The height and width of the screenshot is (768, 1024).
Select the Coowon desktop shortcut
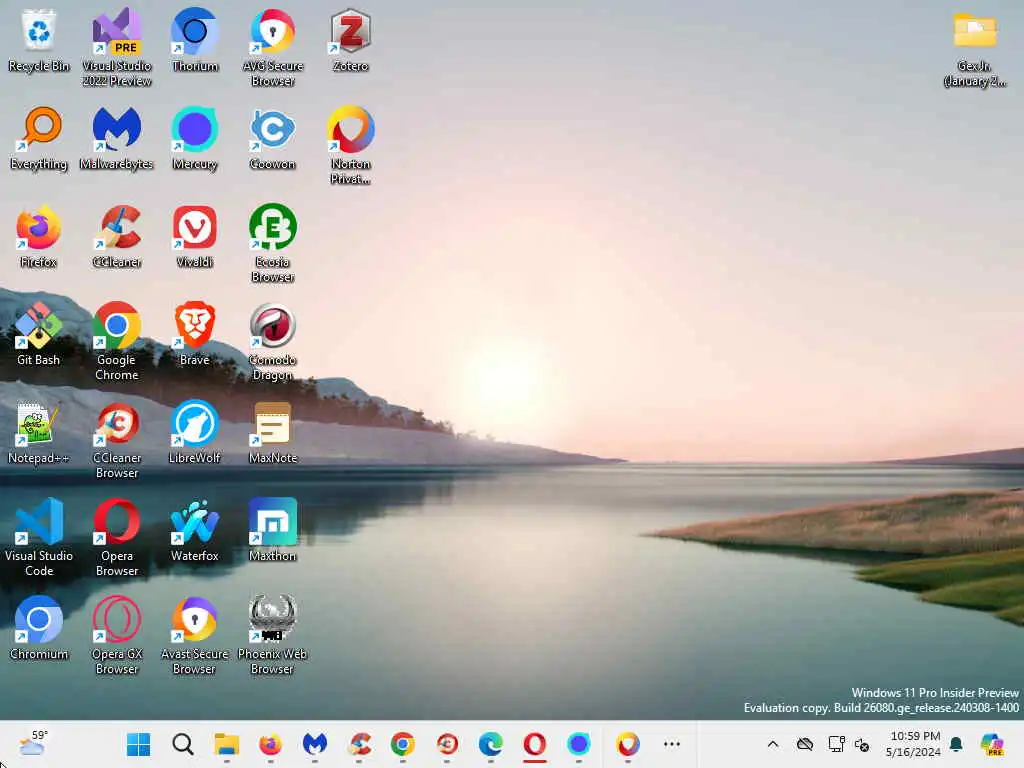(x=273, y=138)
